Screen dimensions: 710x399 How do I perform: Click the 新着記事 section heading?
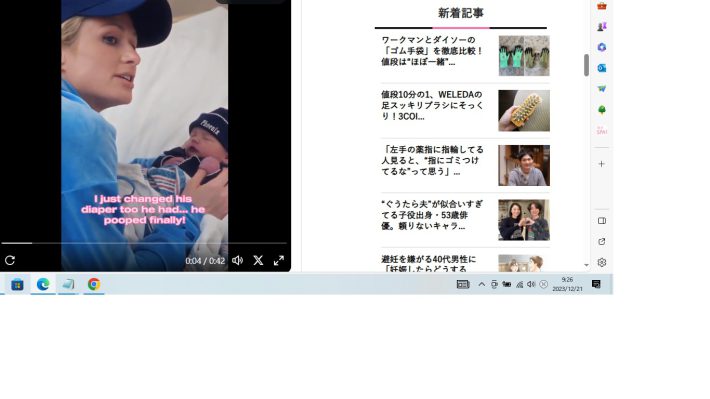point(461,13)
